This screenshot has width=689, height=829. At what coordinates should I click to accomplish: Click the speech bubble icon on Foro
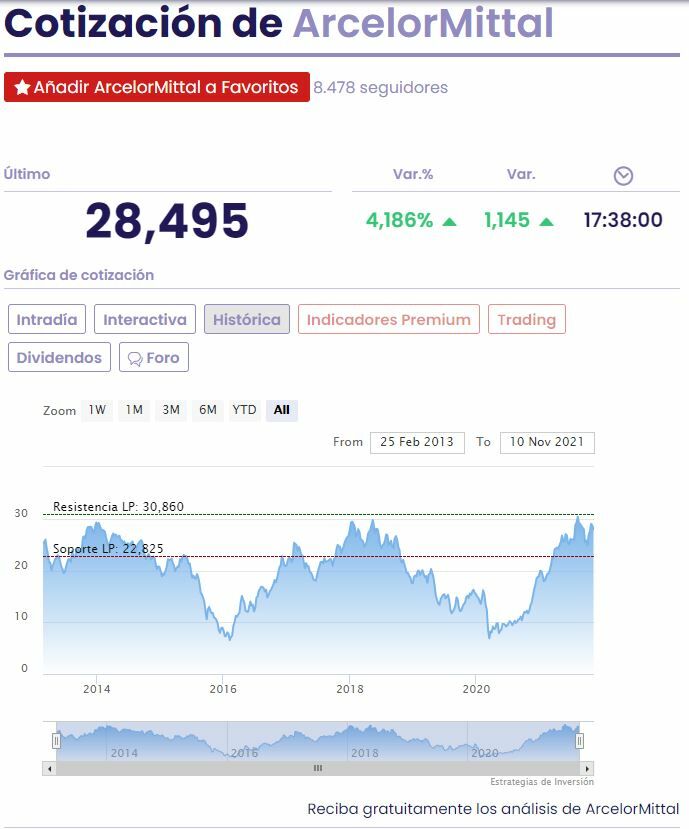coord(135,359)
